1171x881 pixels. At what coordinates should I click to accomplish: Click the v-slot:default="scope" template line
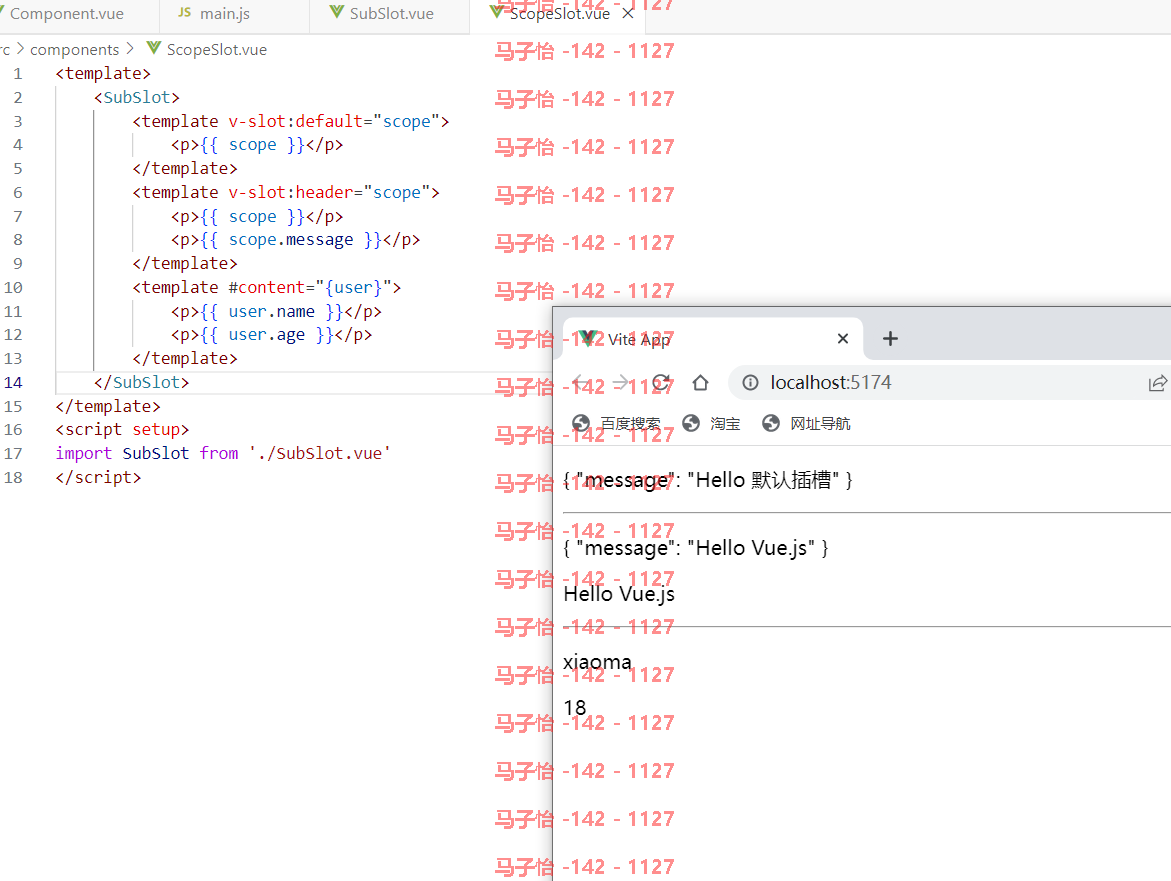point(291,121)
